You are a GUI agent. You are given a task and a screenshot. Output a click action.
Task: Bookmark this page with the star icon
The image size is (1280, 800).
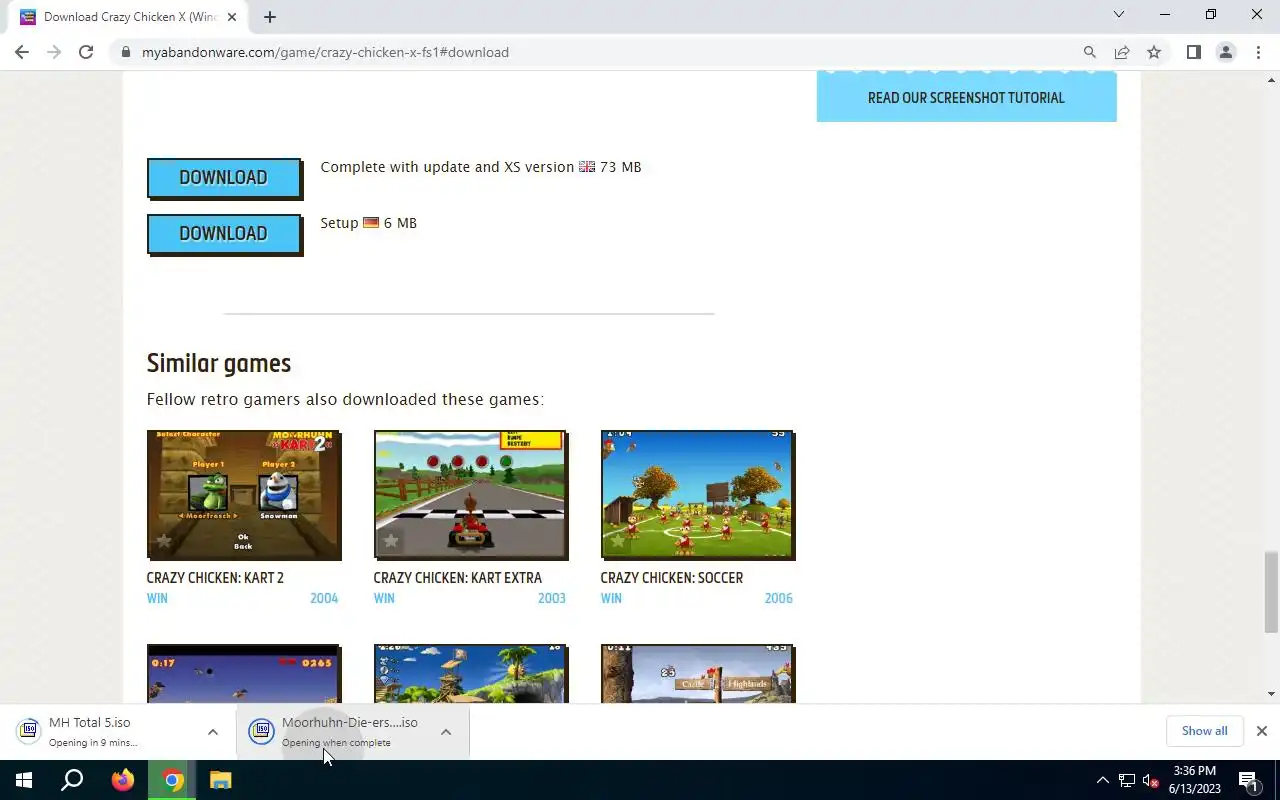pos(1154,52)
